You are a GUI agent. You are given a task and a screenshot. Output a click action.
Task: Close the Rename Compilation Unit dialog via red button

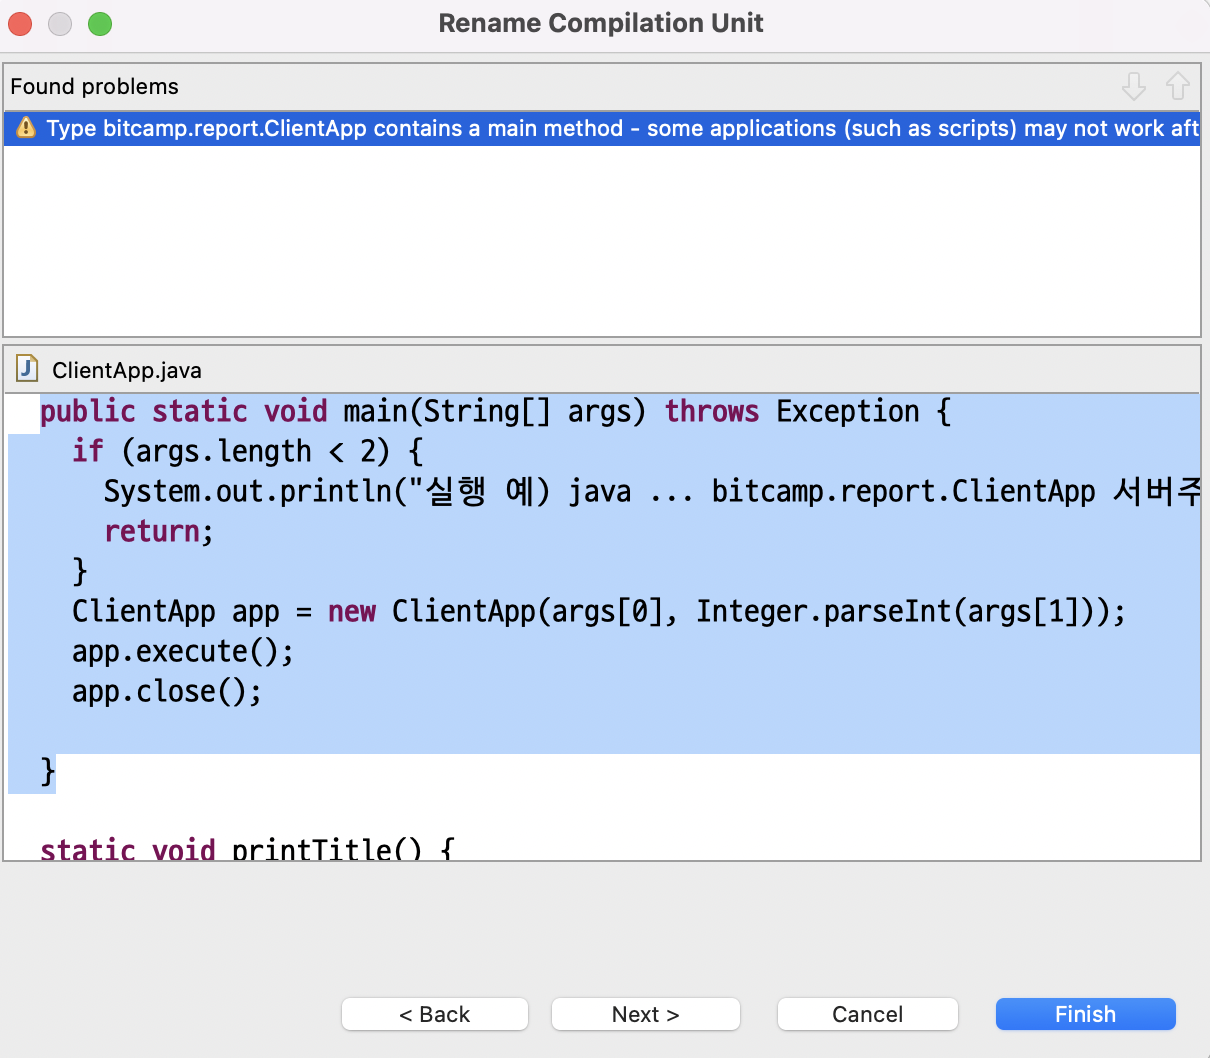coord(20,24)
